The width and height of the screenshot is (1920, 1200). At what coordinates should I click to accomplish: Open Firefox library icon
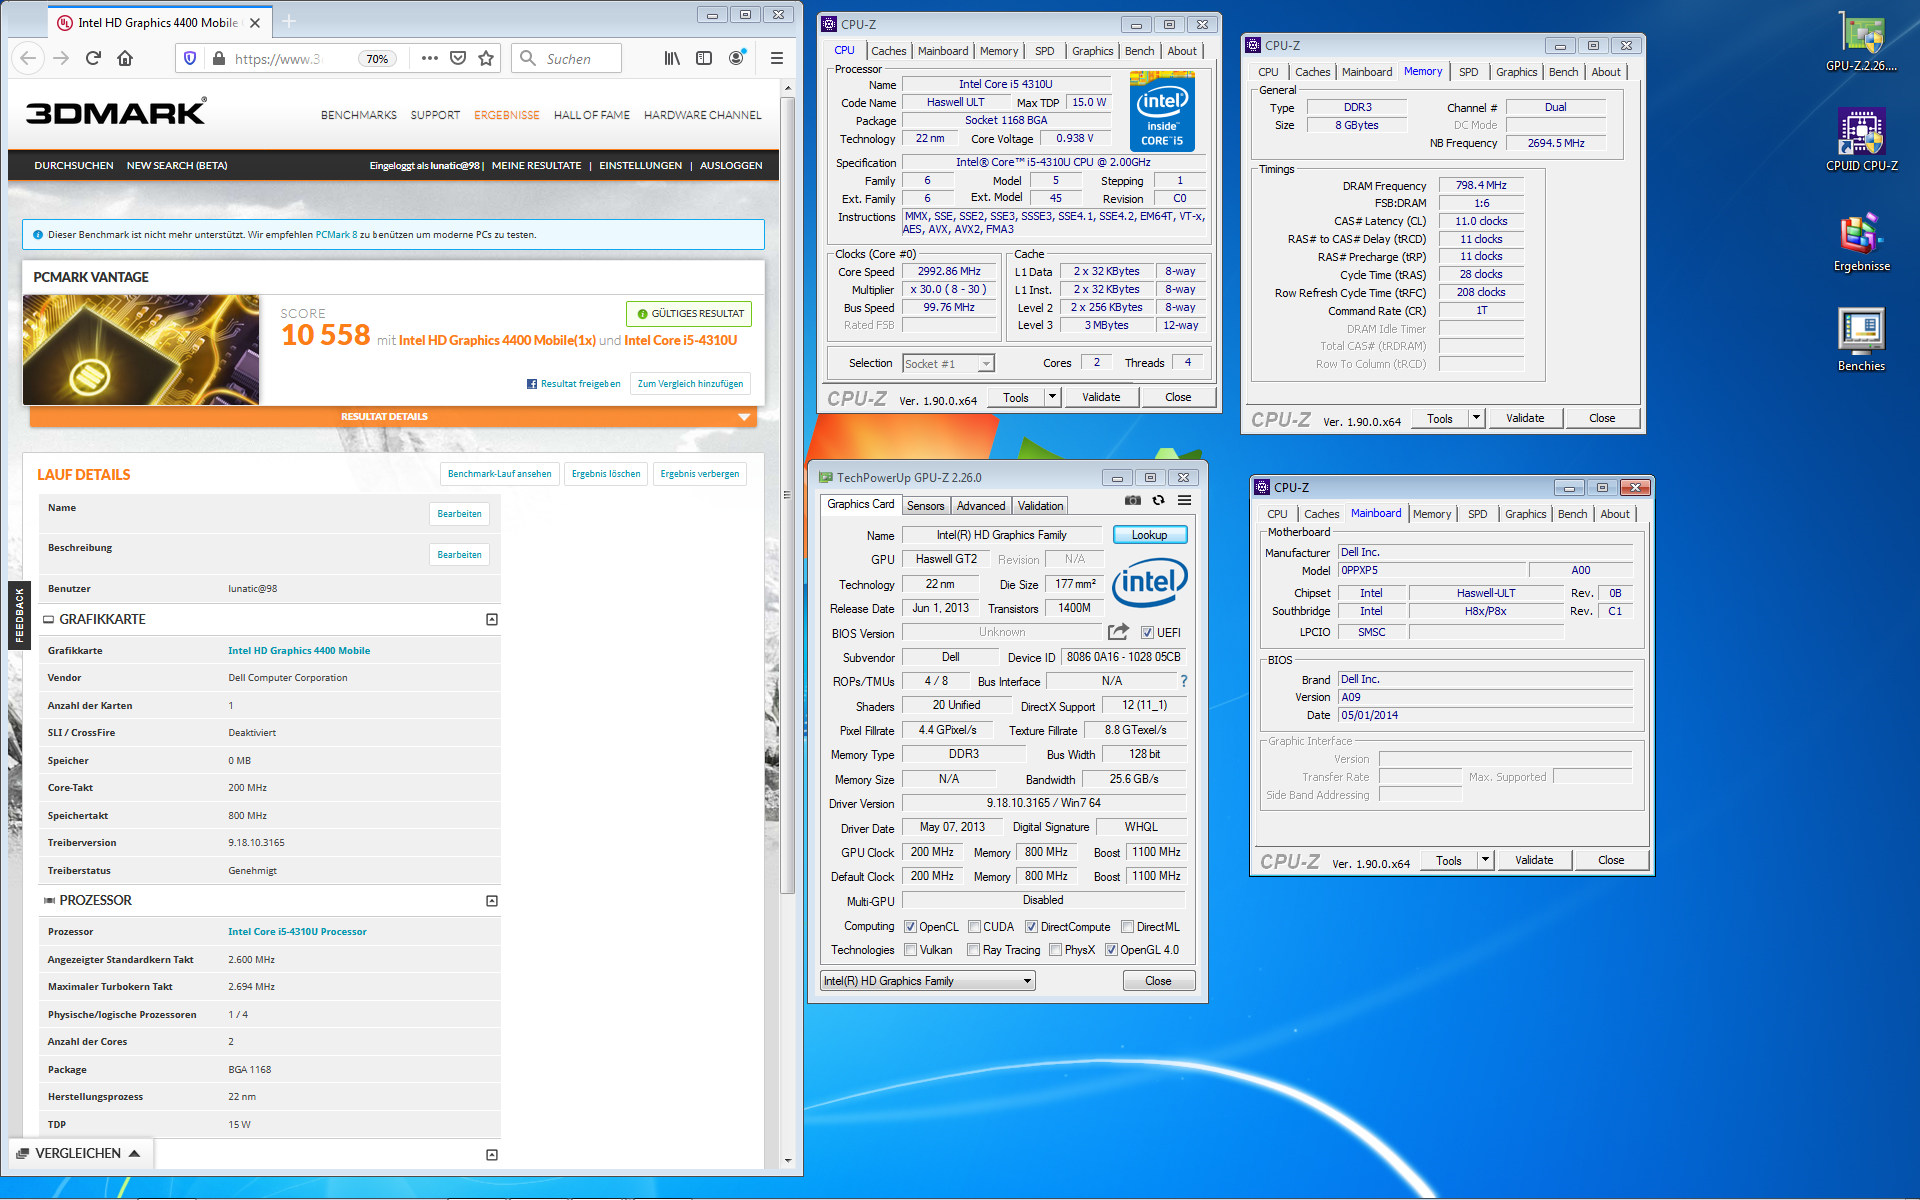[x=672, y=58]
